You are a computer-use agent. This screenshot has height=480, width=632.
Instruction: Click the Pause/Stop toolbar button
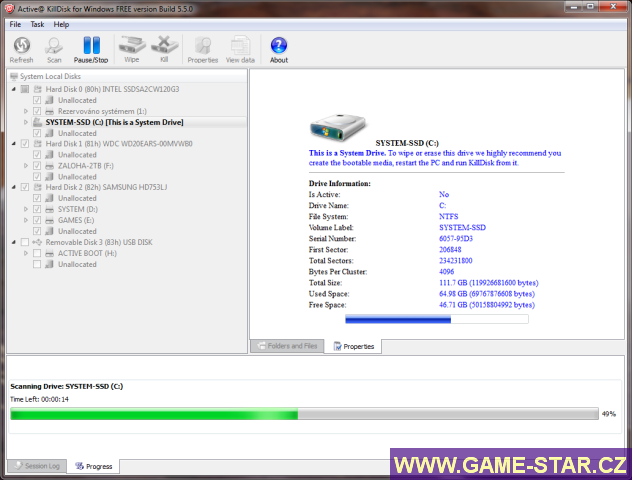tap(91, 50)
